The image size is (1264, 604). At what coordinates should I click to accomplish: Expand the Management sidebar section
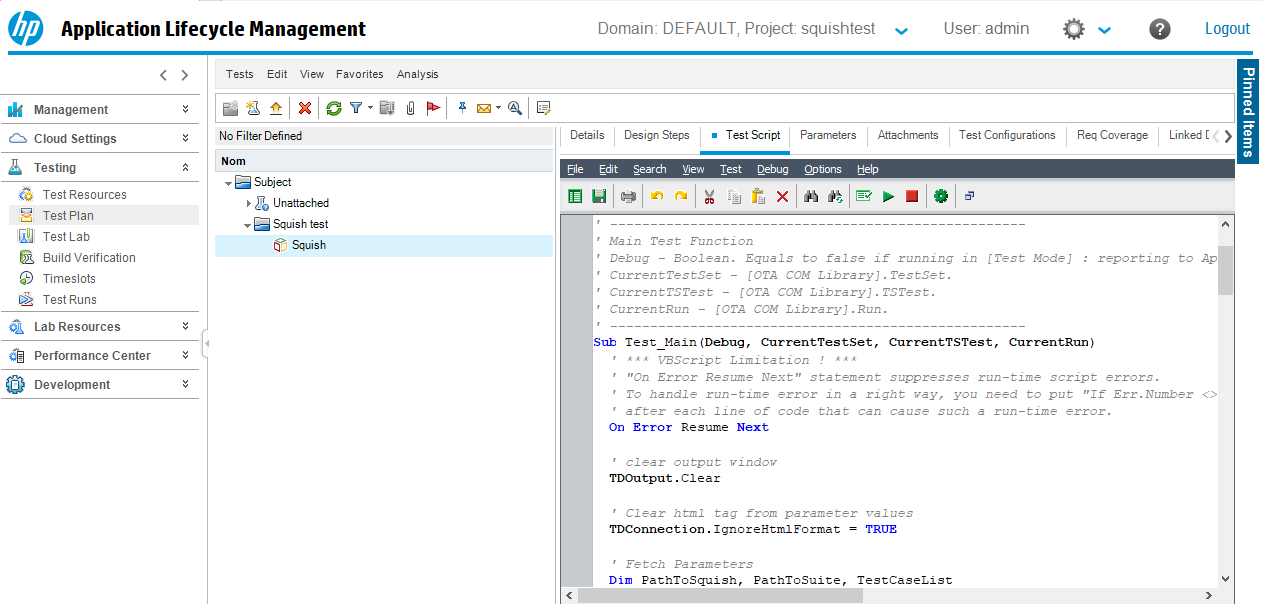click(x=185, y=110)
